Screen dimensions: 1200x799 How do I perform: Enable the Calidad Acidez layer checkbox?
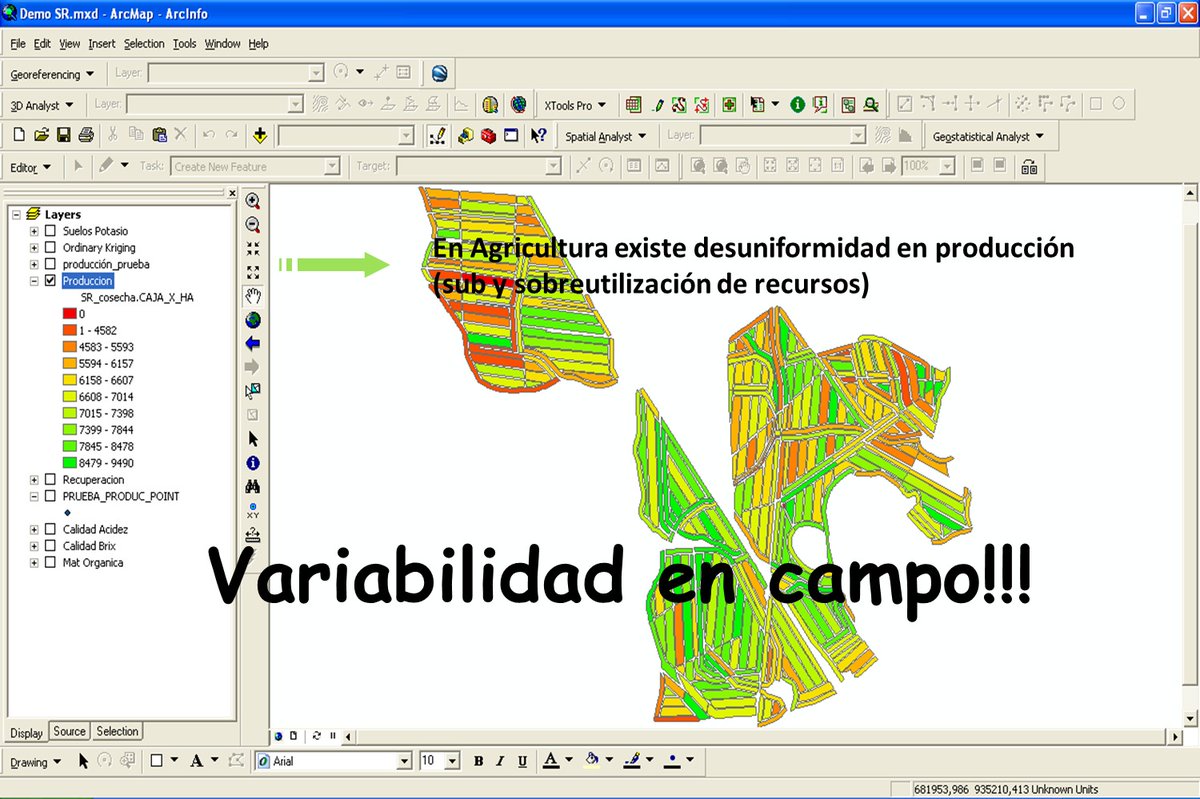point(50,529)
